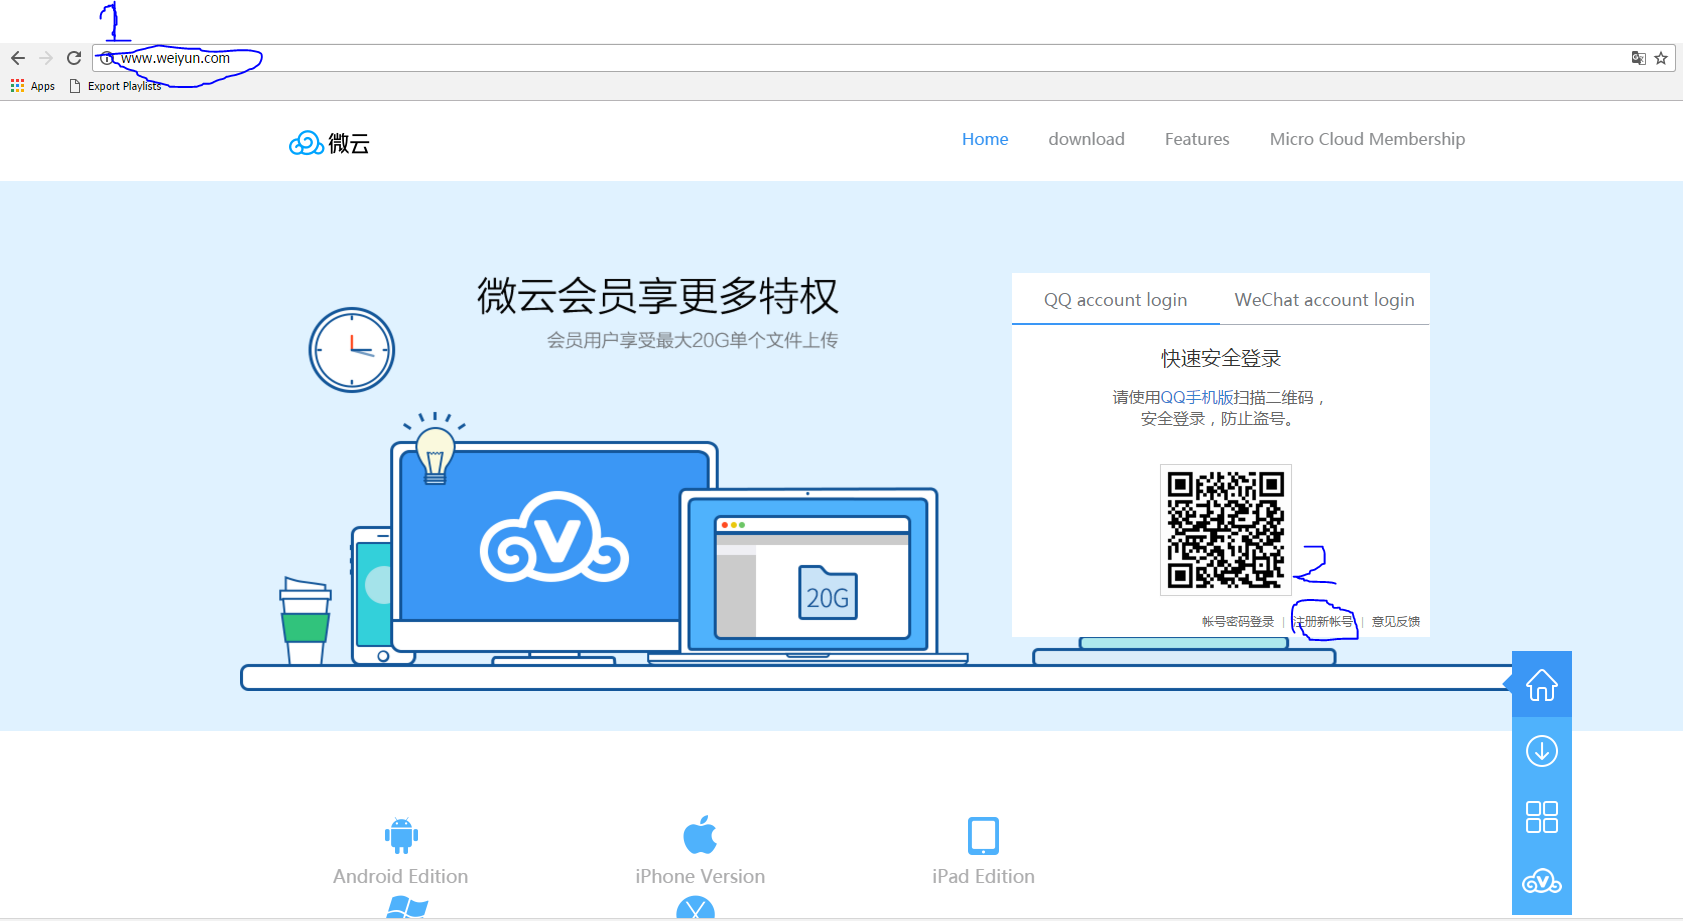The height and width of the screenshot is (921, 1683).
Task: Click the browser forward arrow
Action: click(x=46, y=58)
